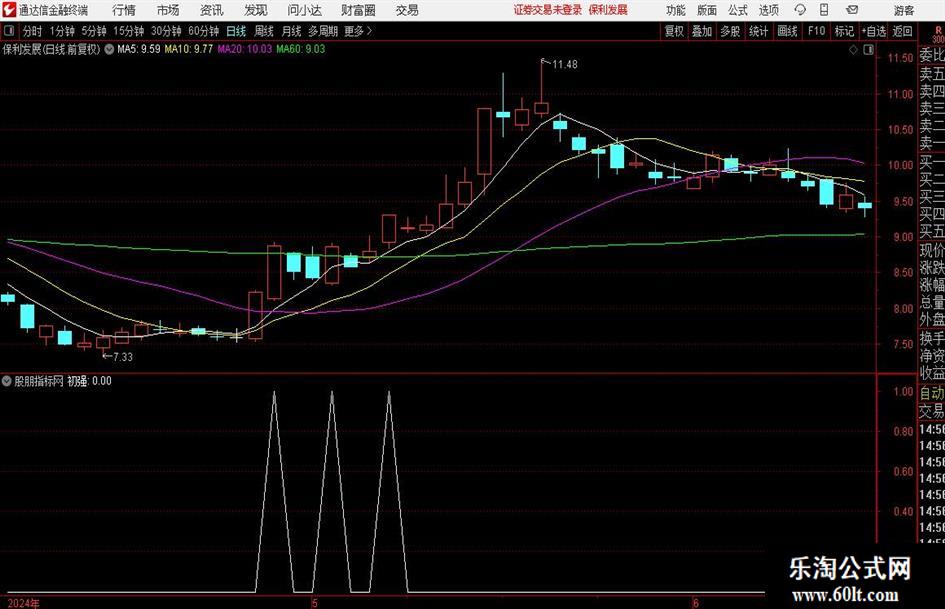Switch to 分时 chart tab
Image resolution: width=945 pixels, height=609 pixels.
pos(33,31)
